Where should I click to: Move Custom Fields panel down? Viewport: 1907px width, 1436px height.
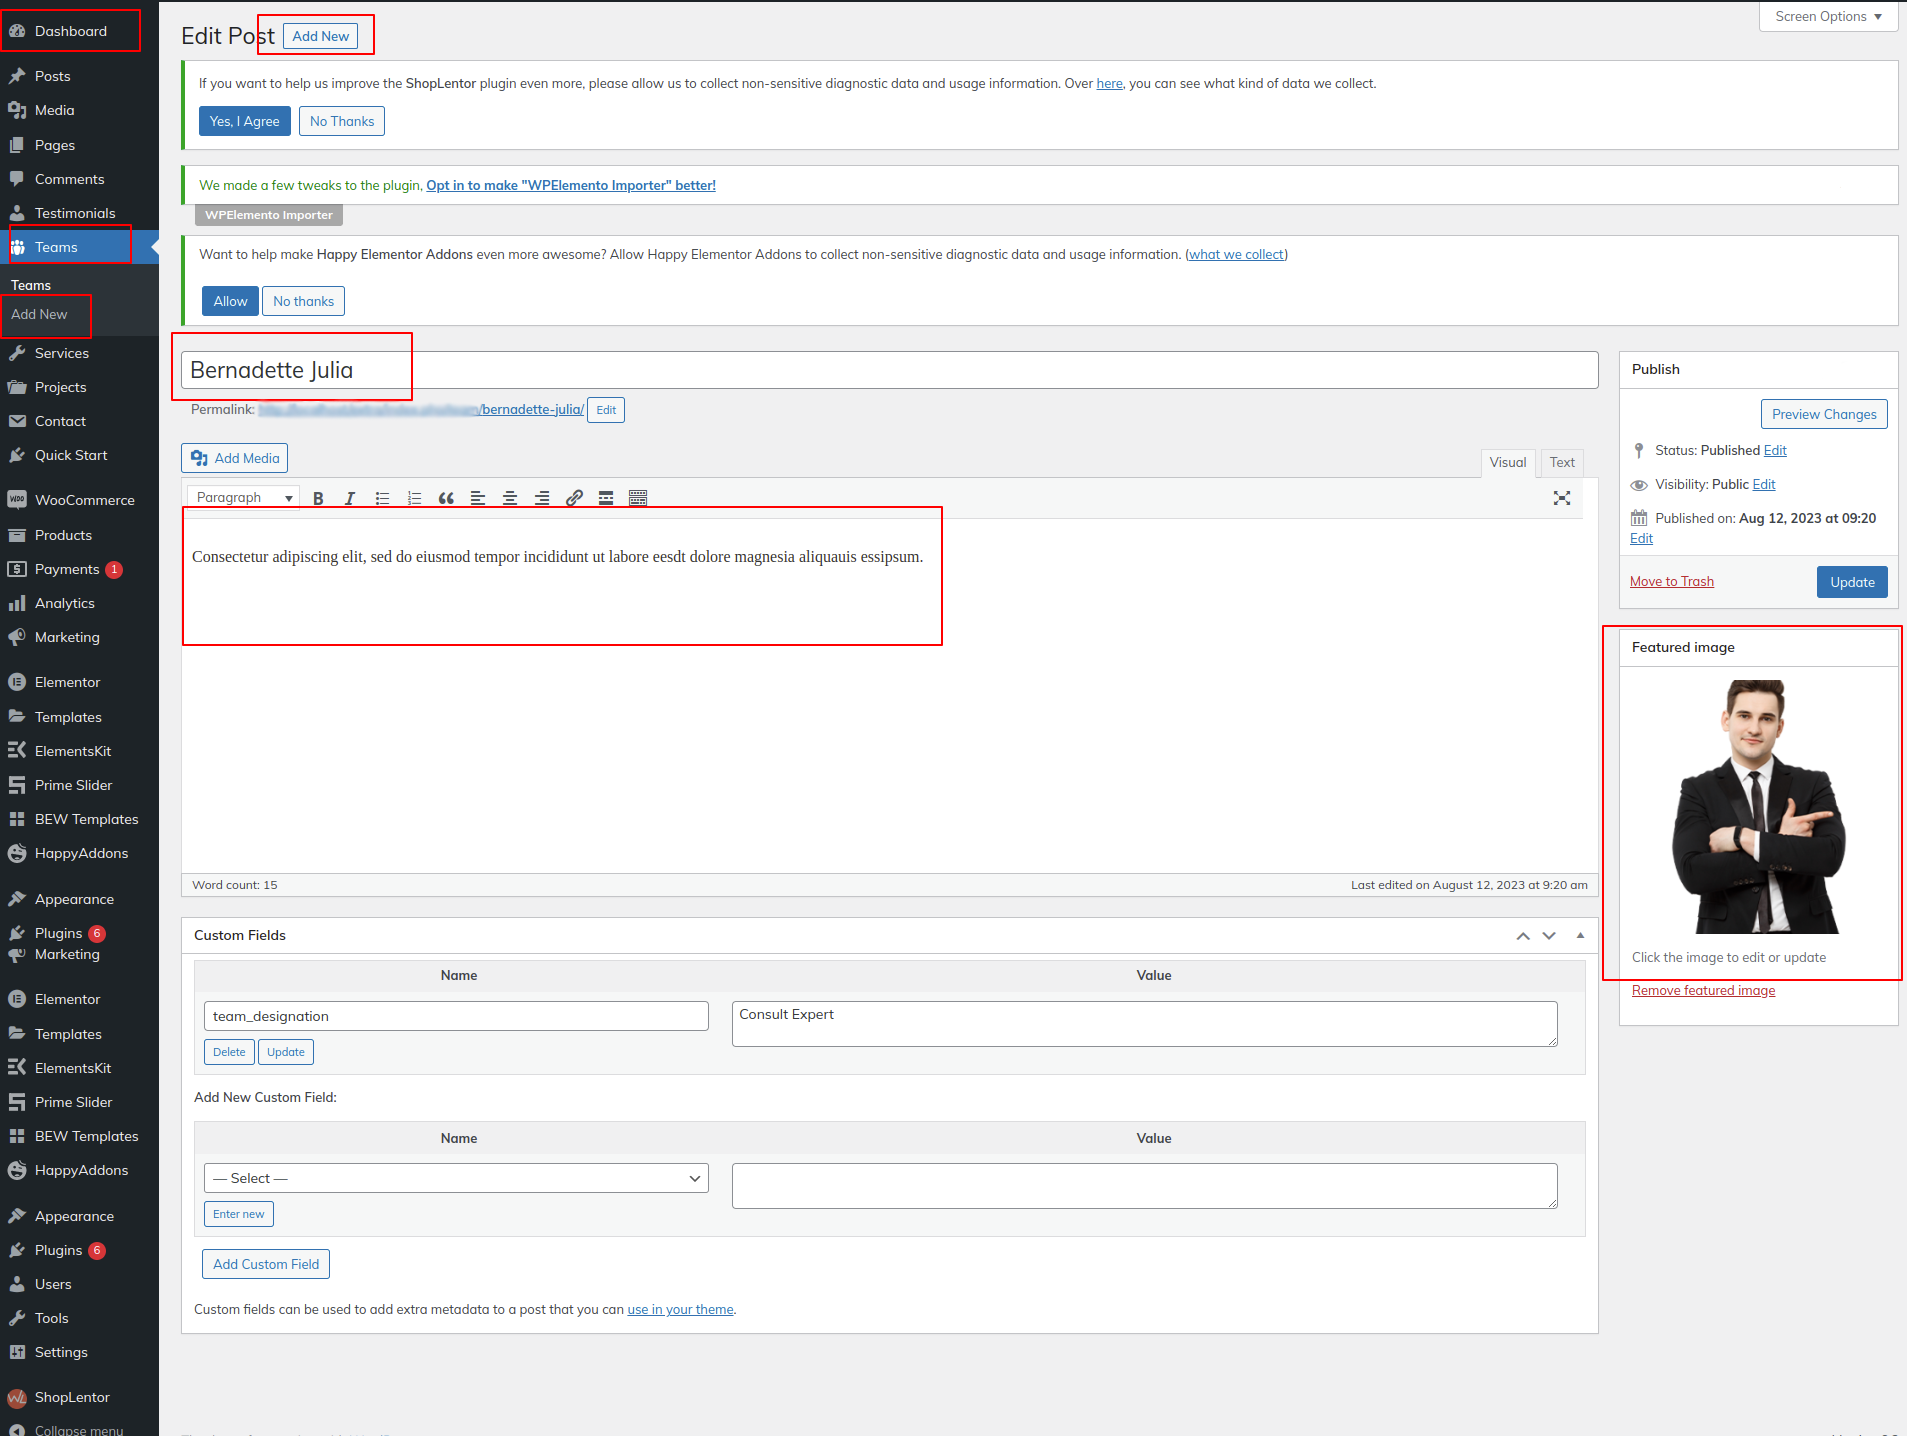(x=1549, y=935)
